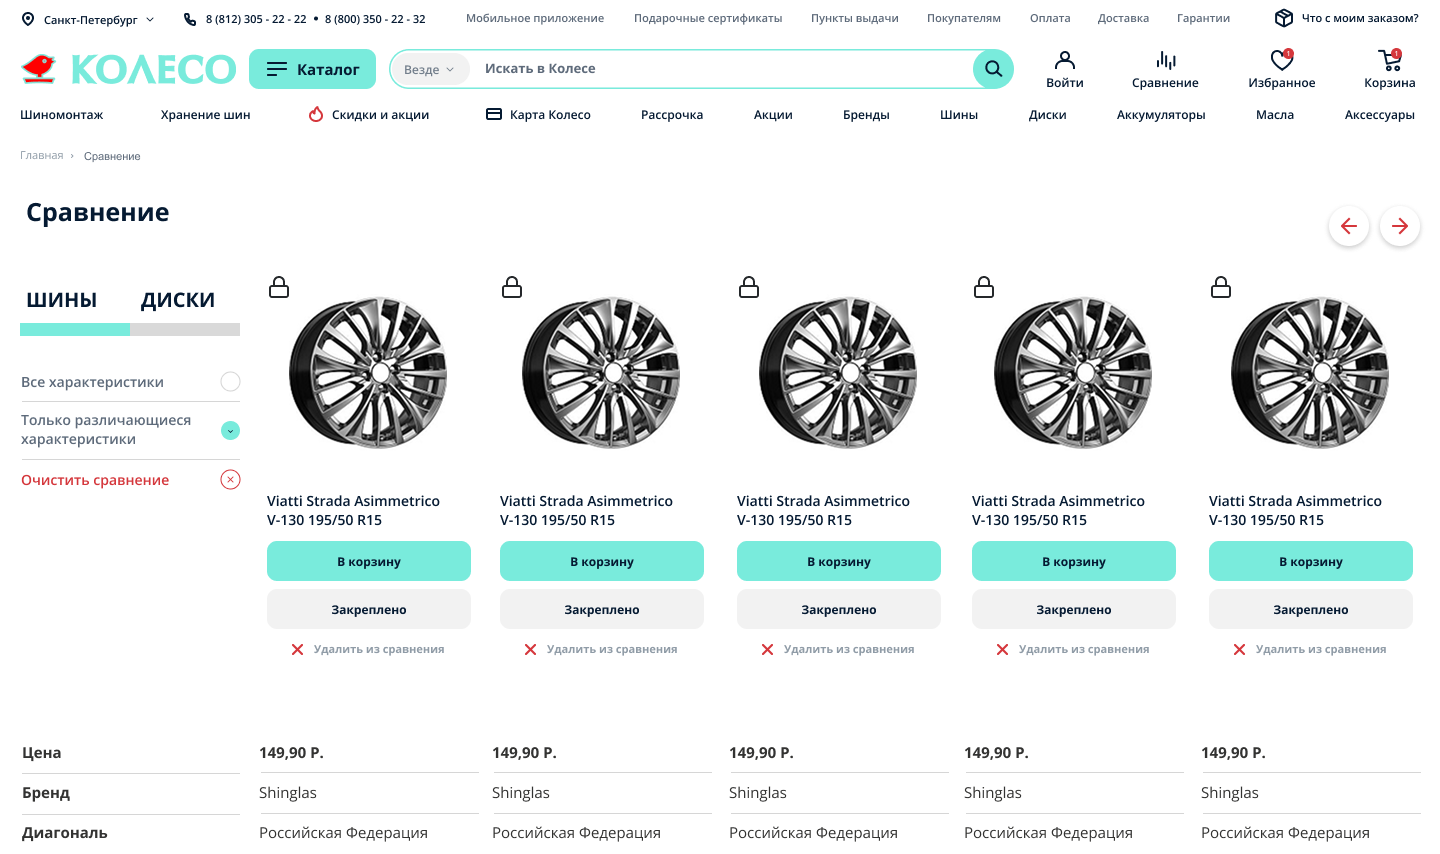Open the Корзина cart icon
This screenshot has height=854, width=1440.
(x=1390, y=61)
